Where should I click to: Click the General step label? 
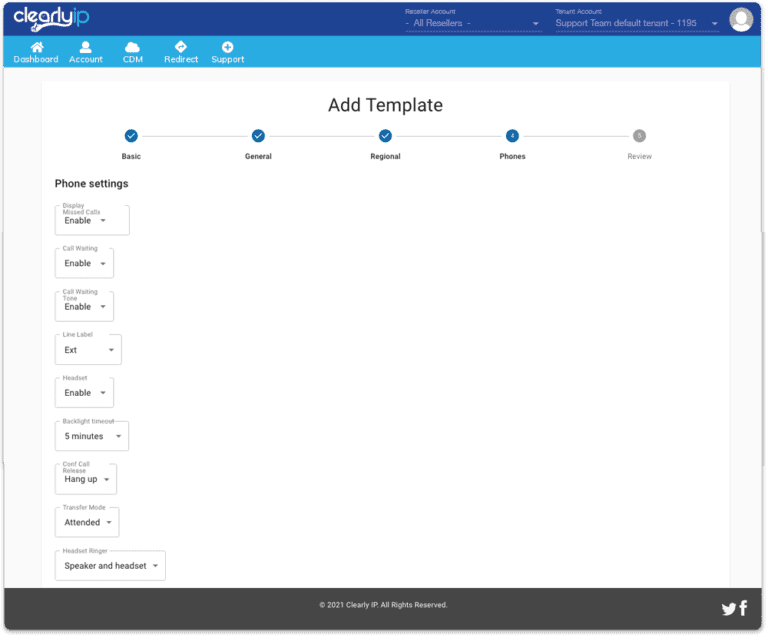click(x=258, y=156)
